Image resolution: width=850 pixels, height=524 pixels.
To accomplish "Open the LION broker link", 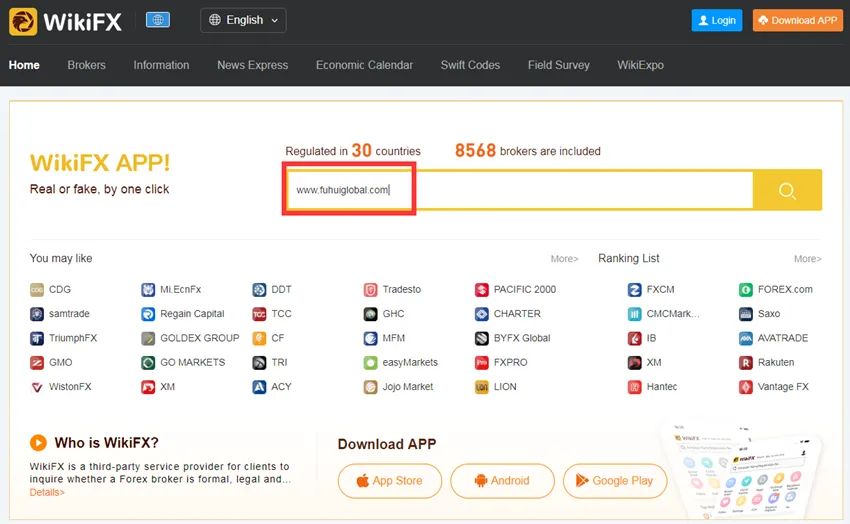I will [505, 387].
